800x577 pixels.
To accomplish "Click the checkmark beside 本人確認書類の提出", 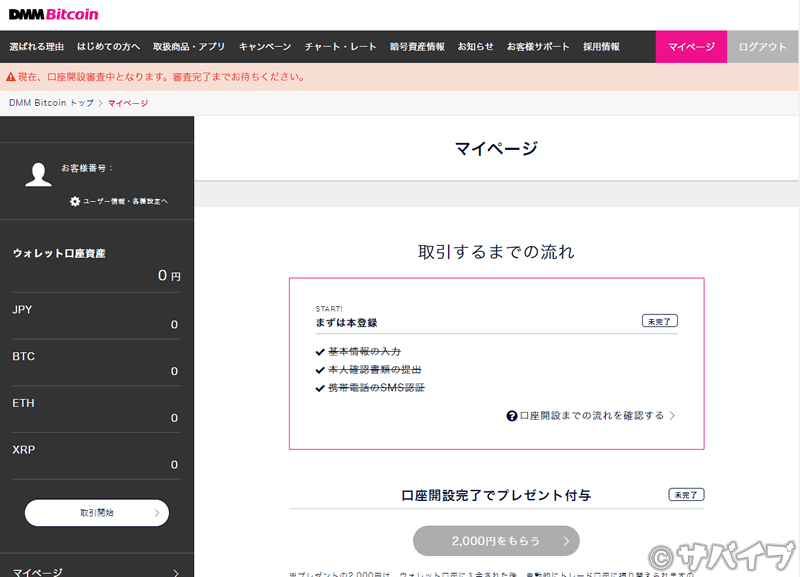I will 320,370.
